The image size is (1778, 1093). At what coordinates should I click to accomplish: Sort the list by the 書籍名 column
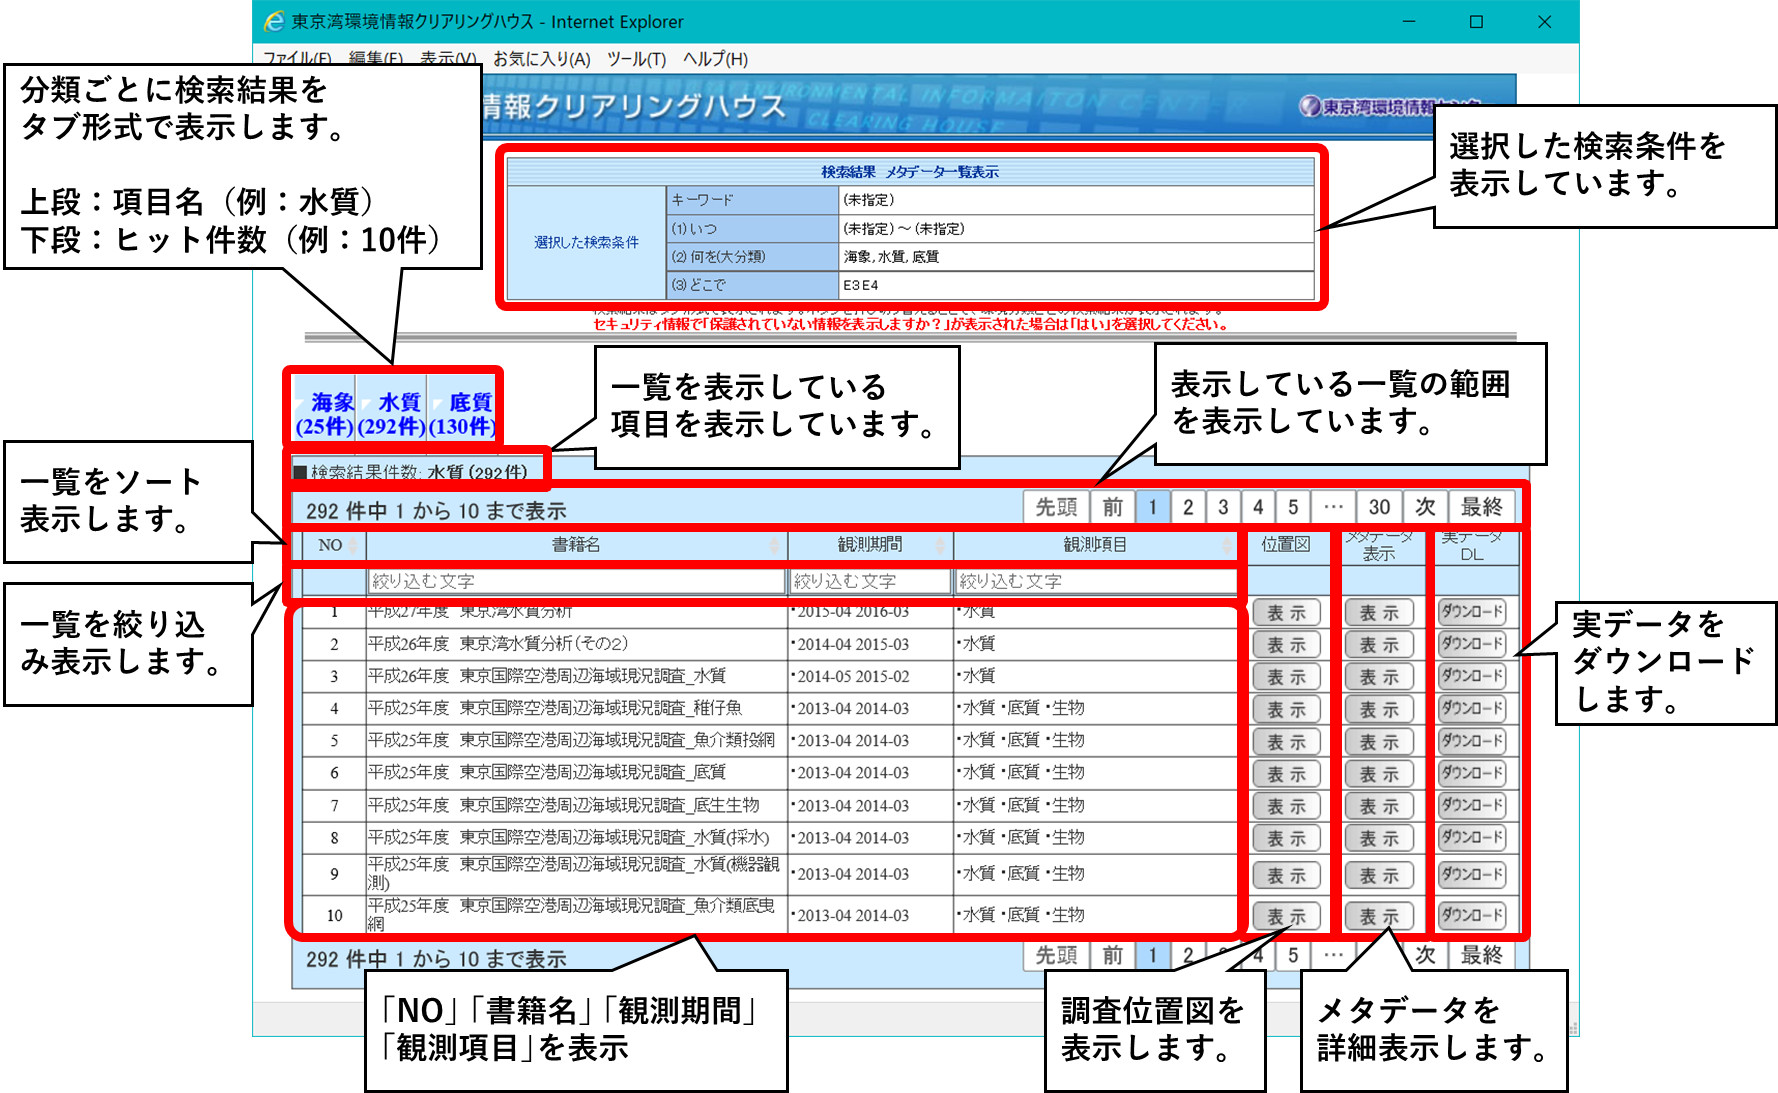[576, 545]
